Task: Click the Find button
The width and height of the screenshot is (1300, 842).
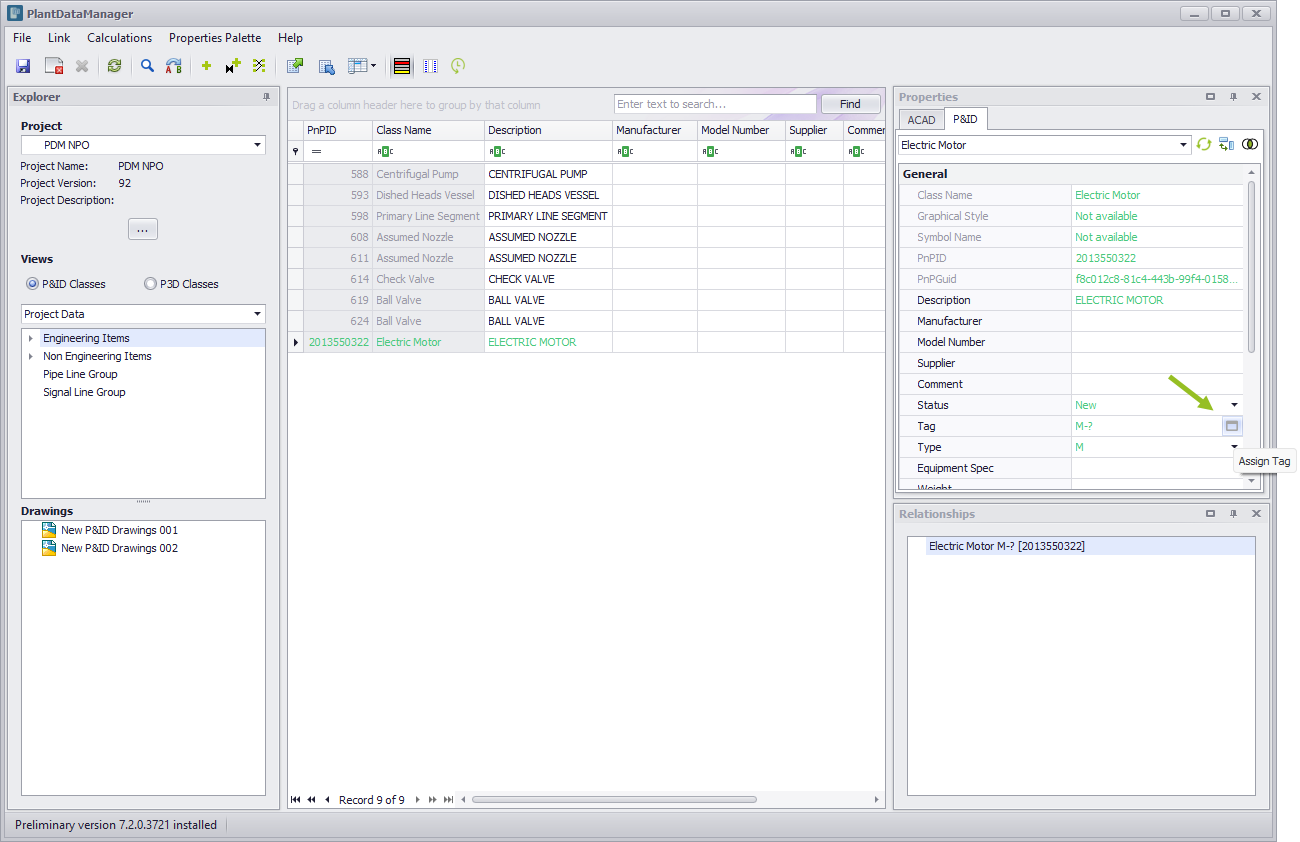Action: pyautogui.click(x=850, y=104)
